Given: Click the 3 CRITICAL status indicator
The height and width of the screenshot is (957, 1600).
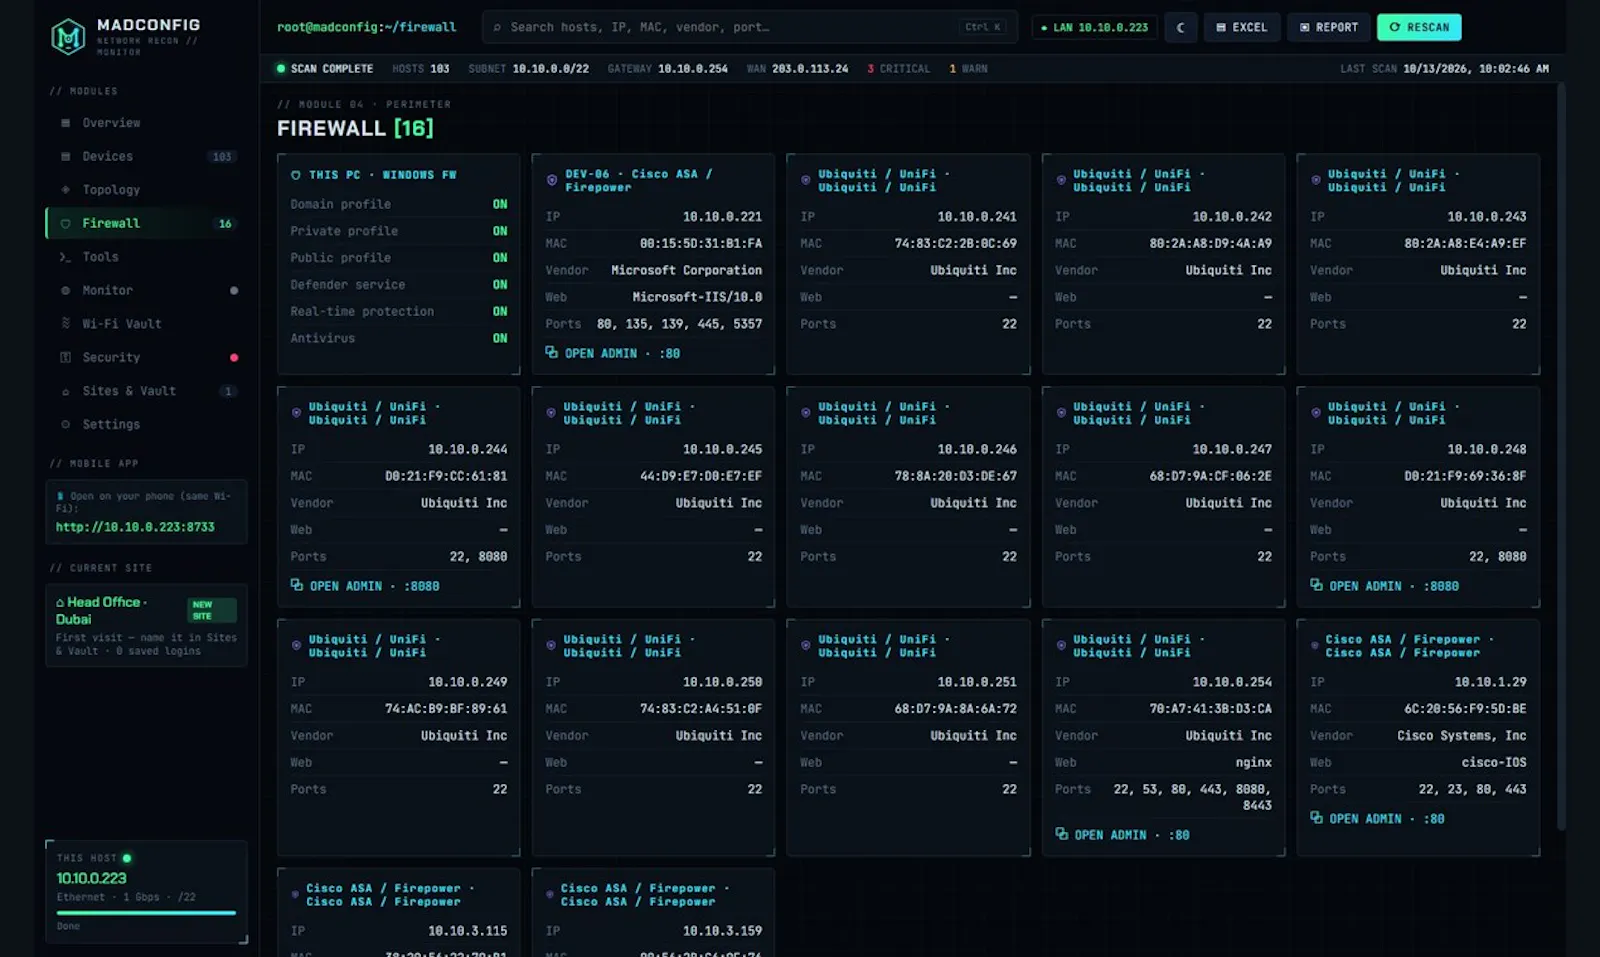Looking at the screenshot, I should 898,69.
